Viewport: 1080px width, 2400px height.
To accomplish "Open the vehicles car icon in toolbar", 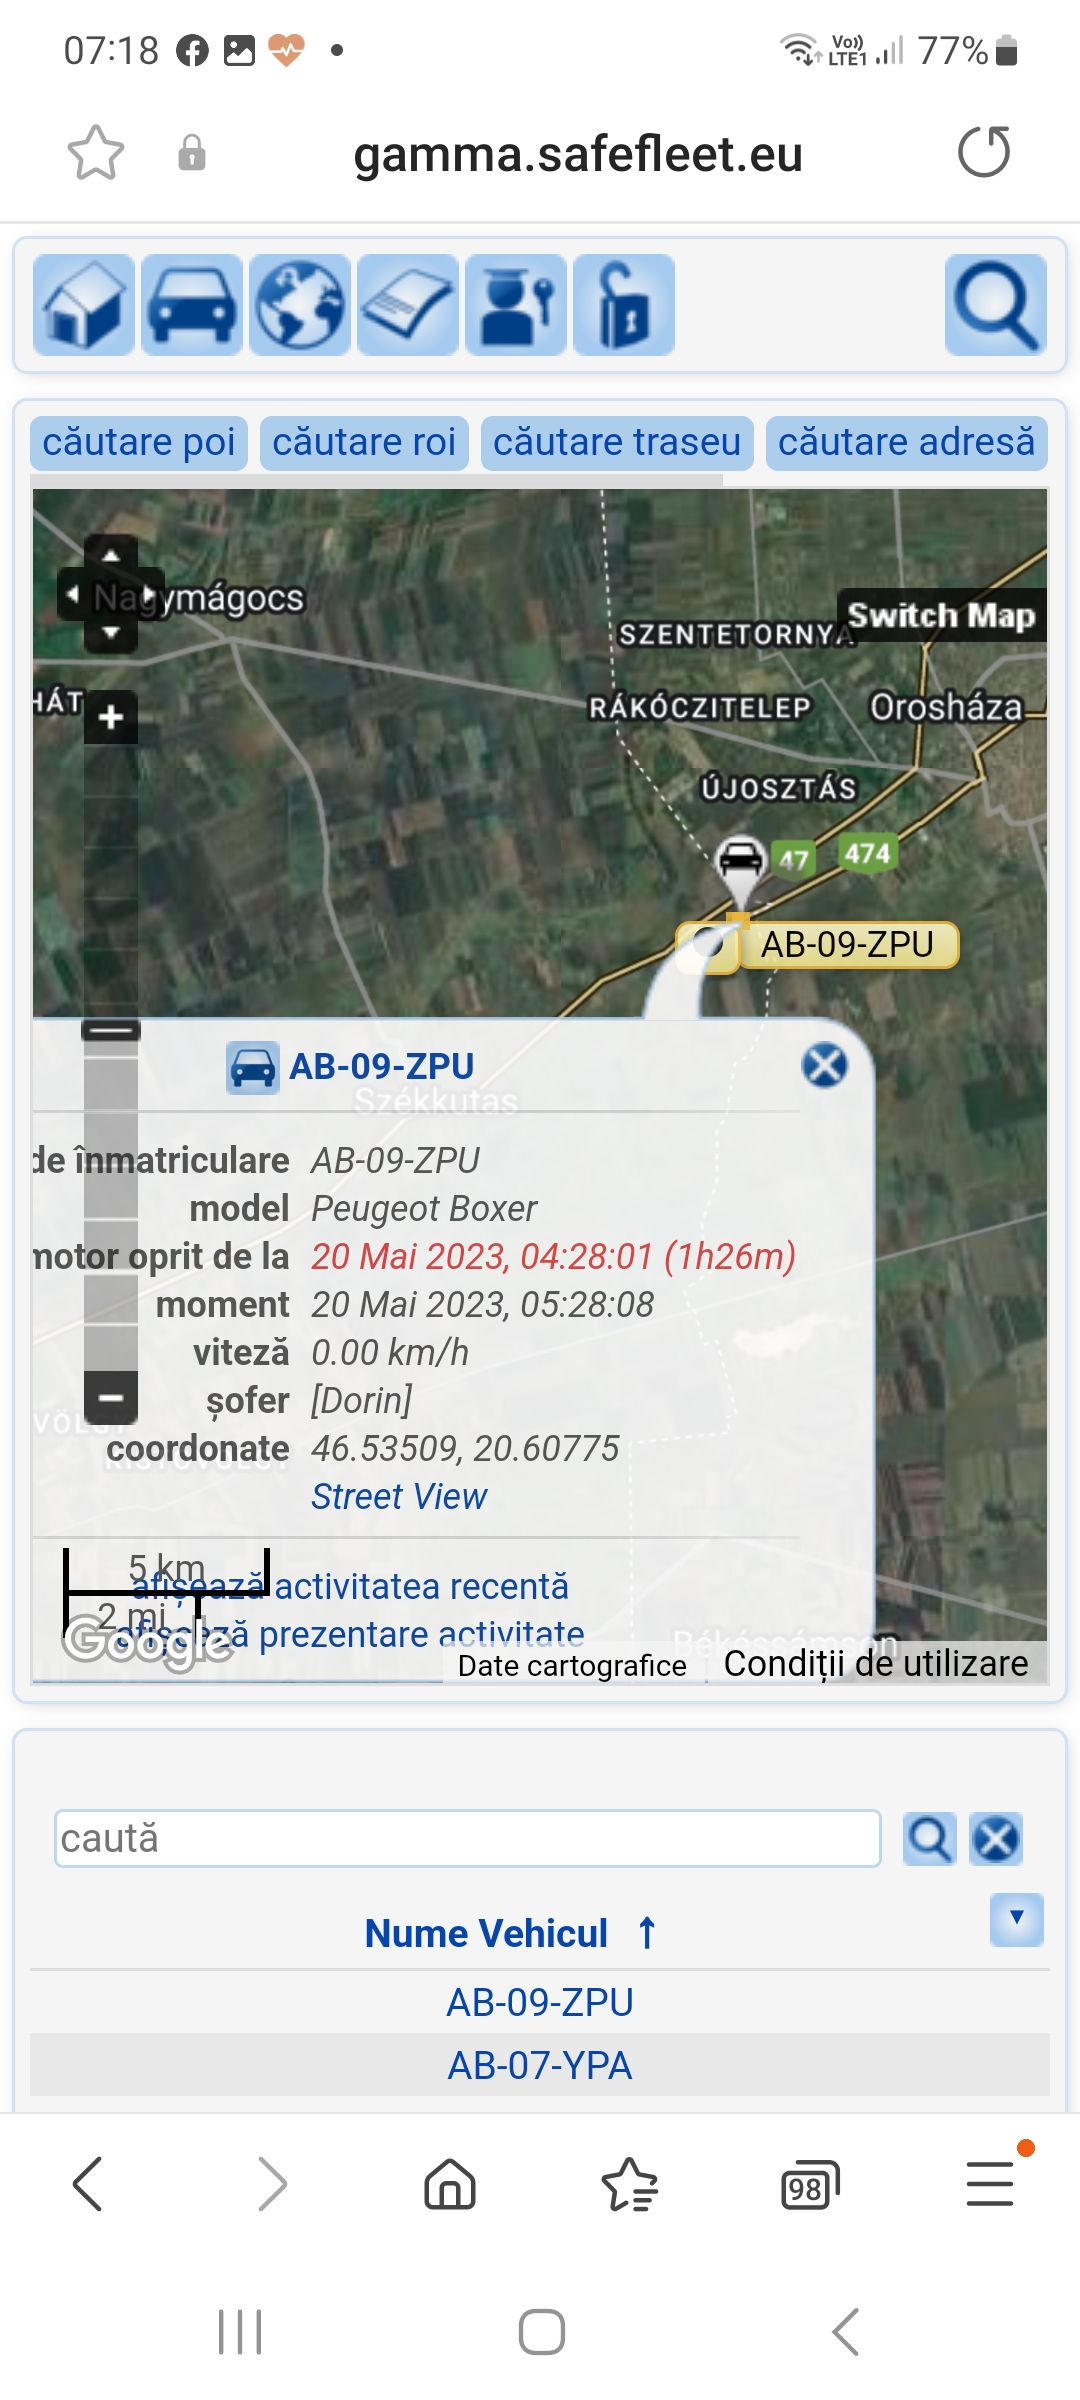I will [x=192, y=305].
